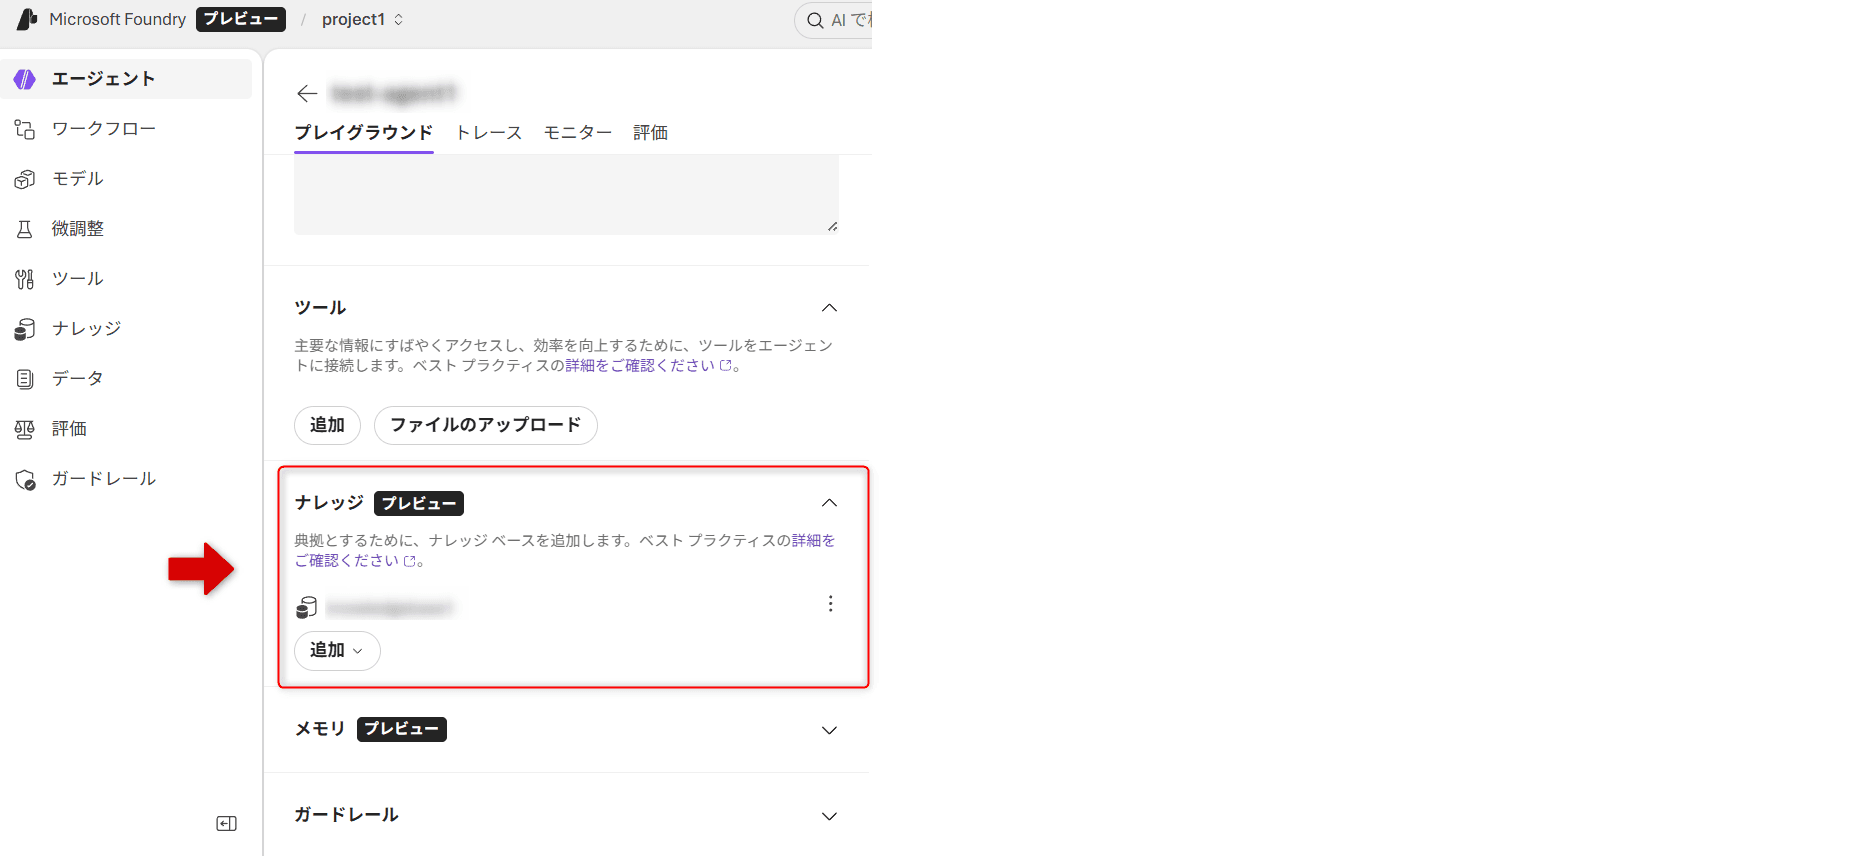Viewport: 1863px width, 856px height.
Task: Click the Microsoft Foundry logo icon
Action: [27, 19]
